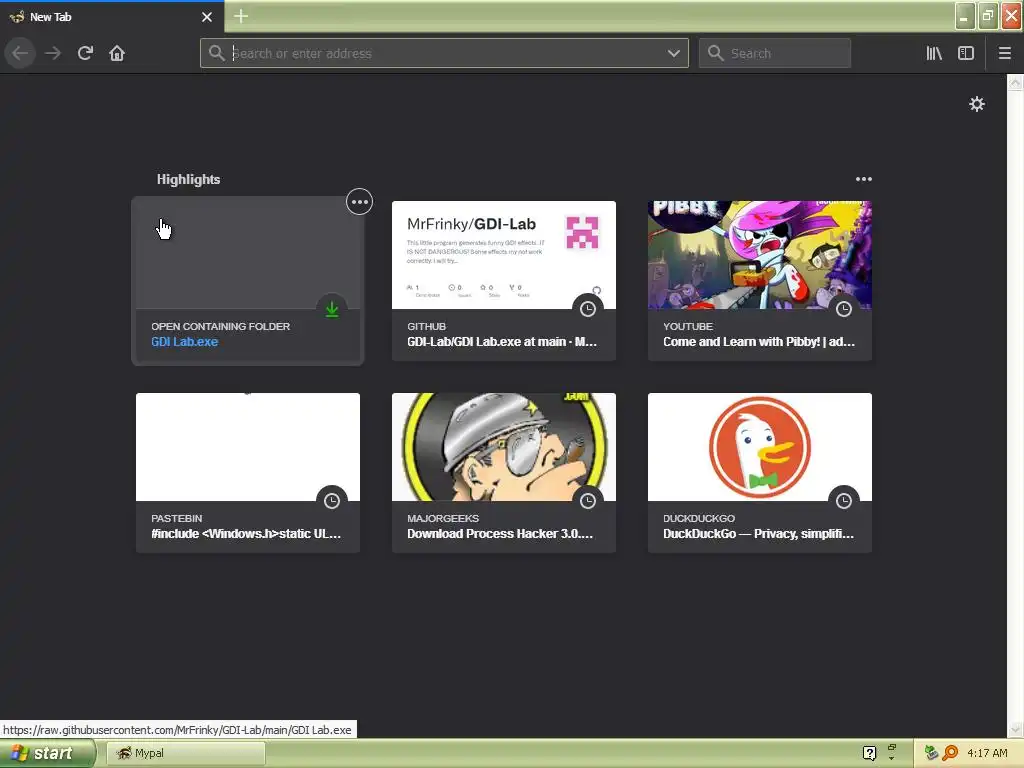Screen dimensions: 1024x768
Task: Click the browser Back arrow button
Action: coord(20,53)
